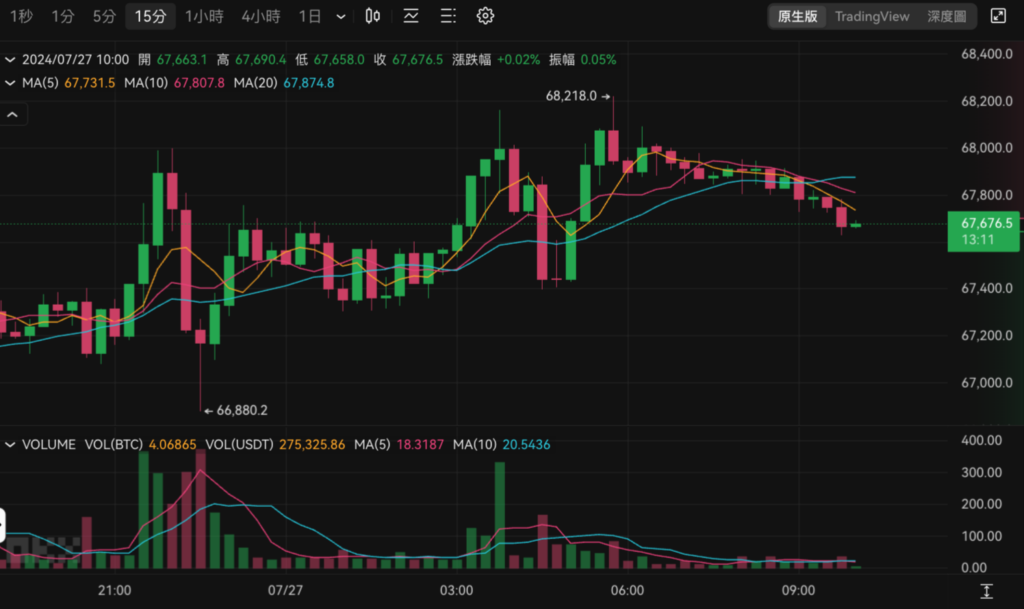Select the 4小時 timeframe
The height and width of the screenshot is (609, 1024).
[261, 16]
